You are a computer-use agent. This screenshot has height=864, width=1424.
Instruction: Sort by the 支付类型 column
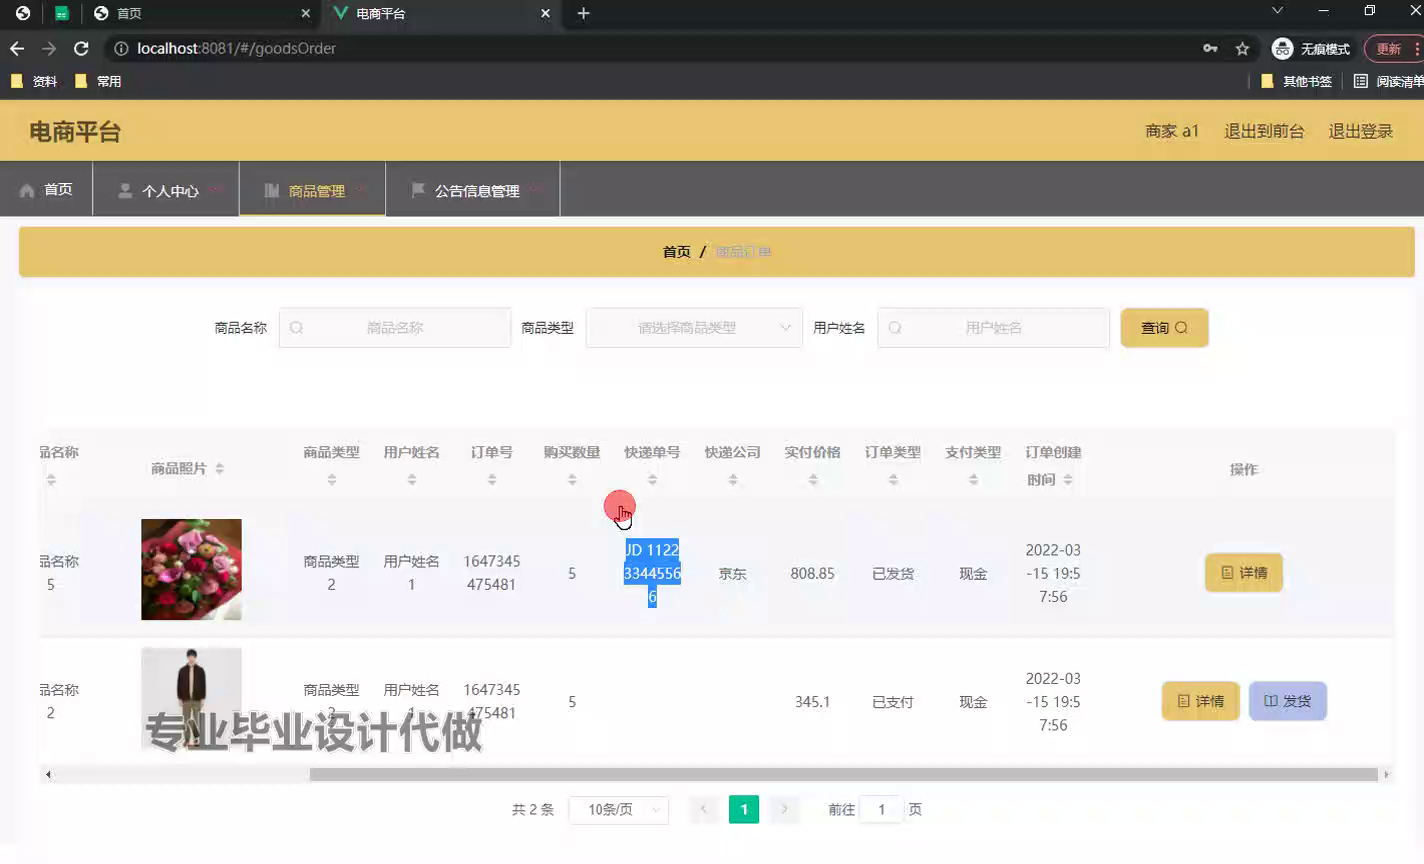(x=973, y=480)
